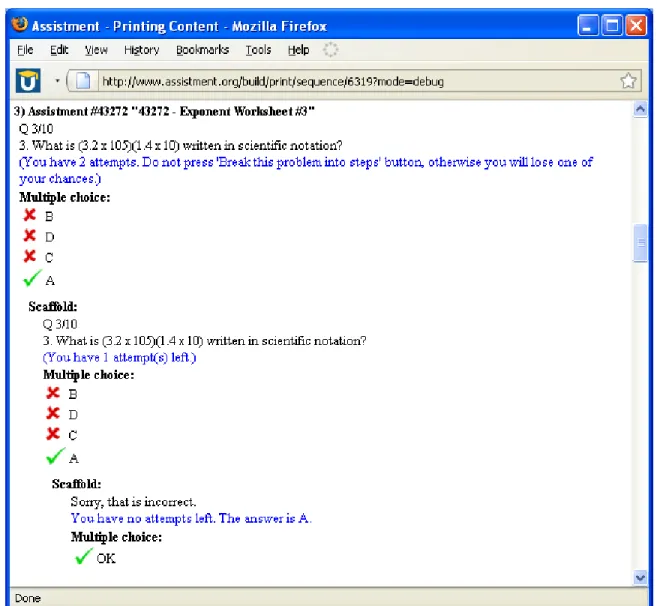Click the blue U toolbar icon
Viewport: 657px width, 606px height.
click(x=28, y=80)
